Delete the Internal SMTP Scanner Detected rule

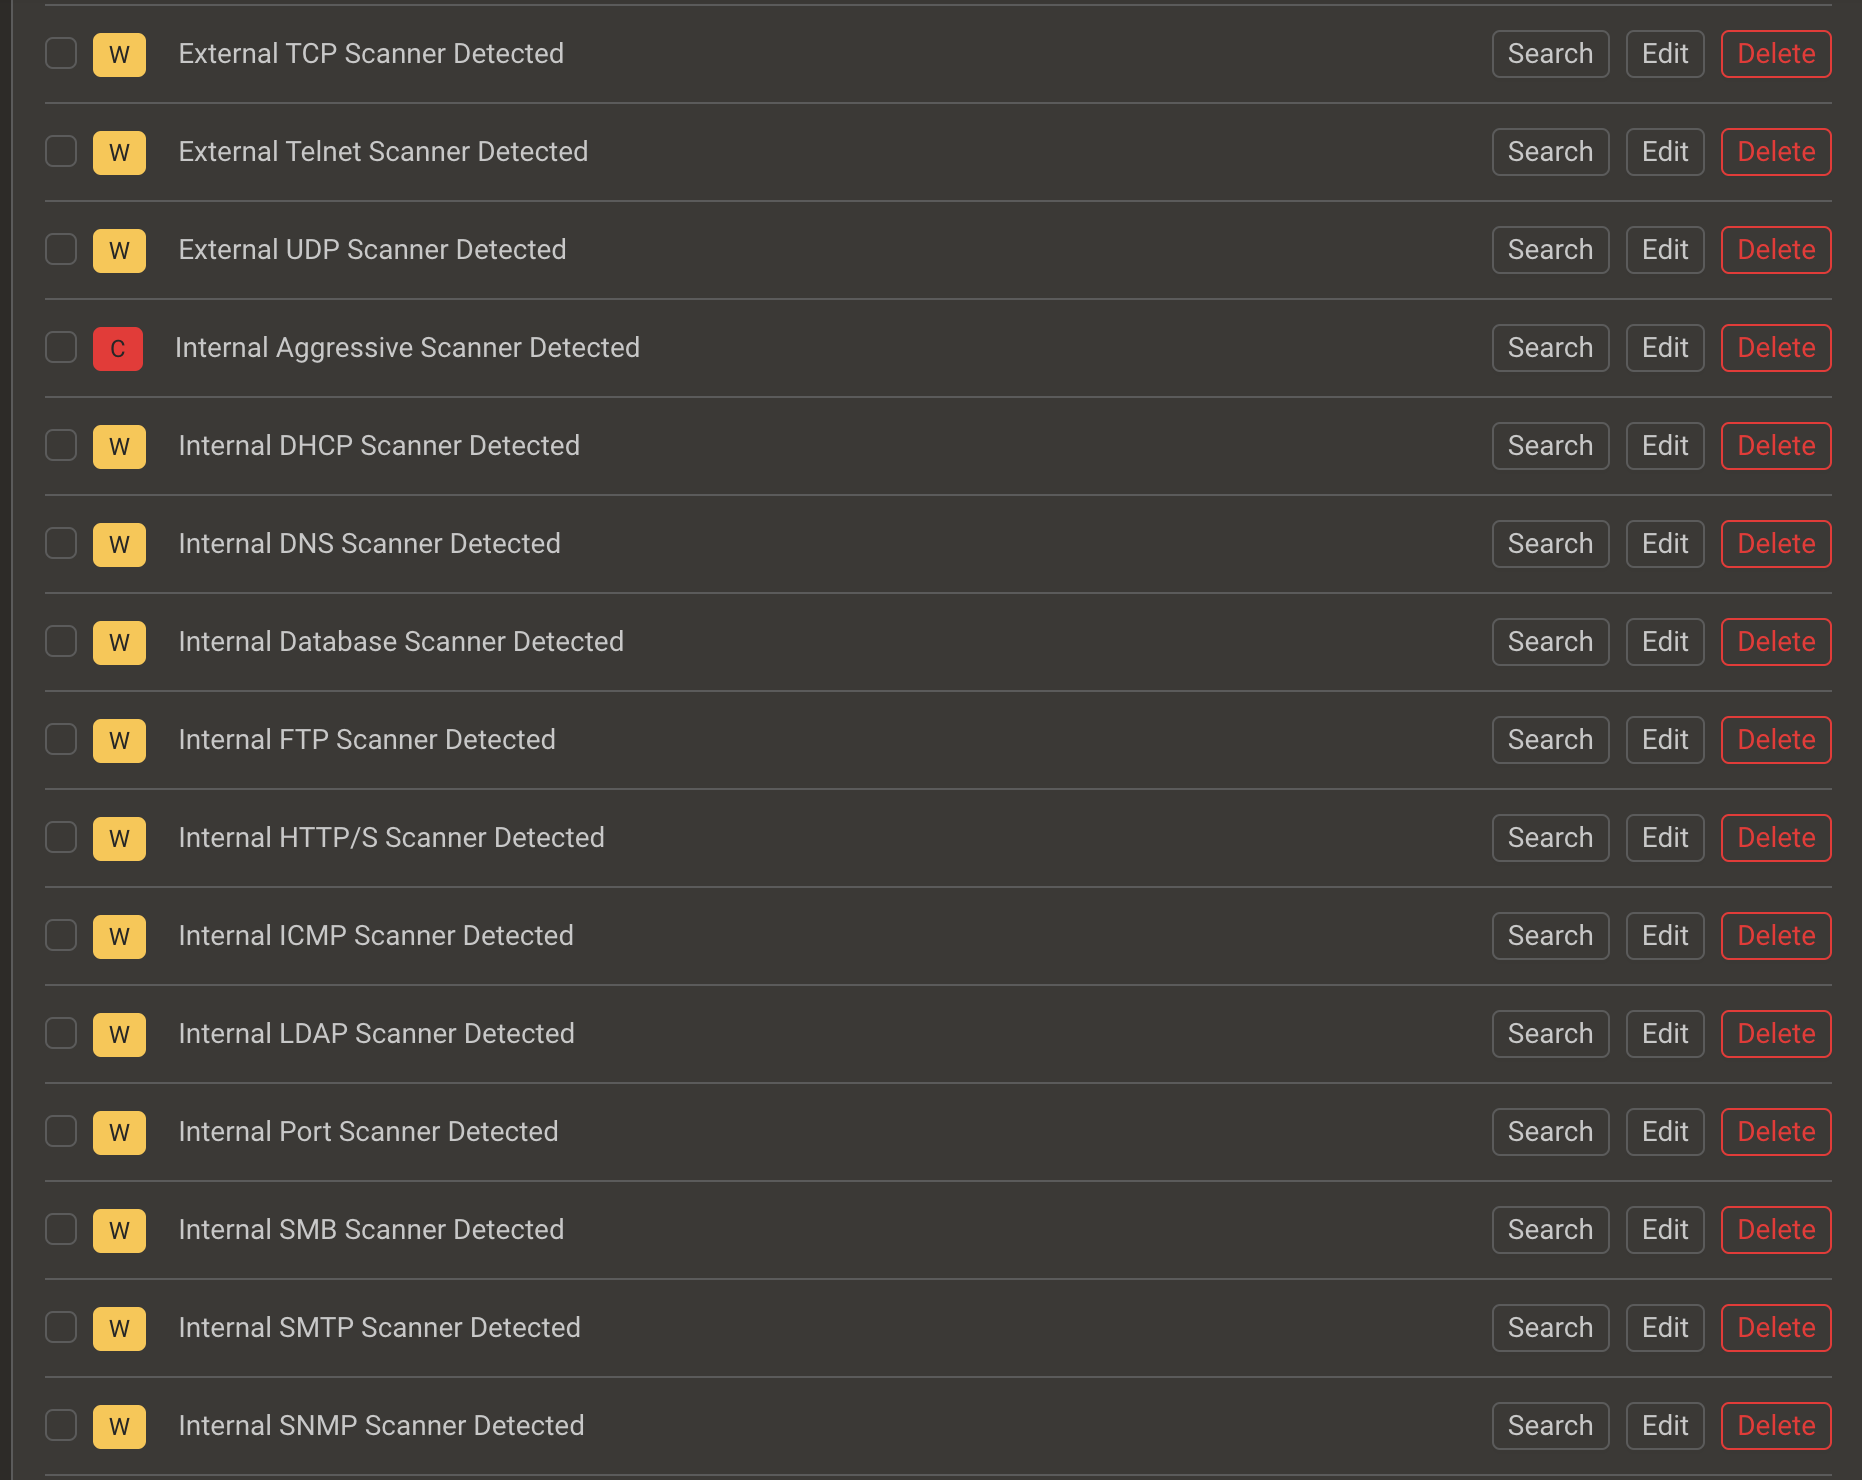pos(1776,1328)
